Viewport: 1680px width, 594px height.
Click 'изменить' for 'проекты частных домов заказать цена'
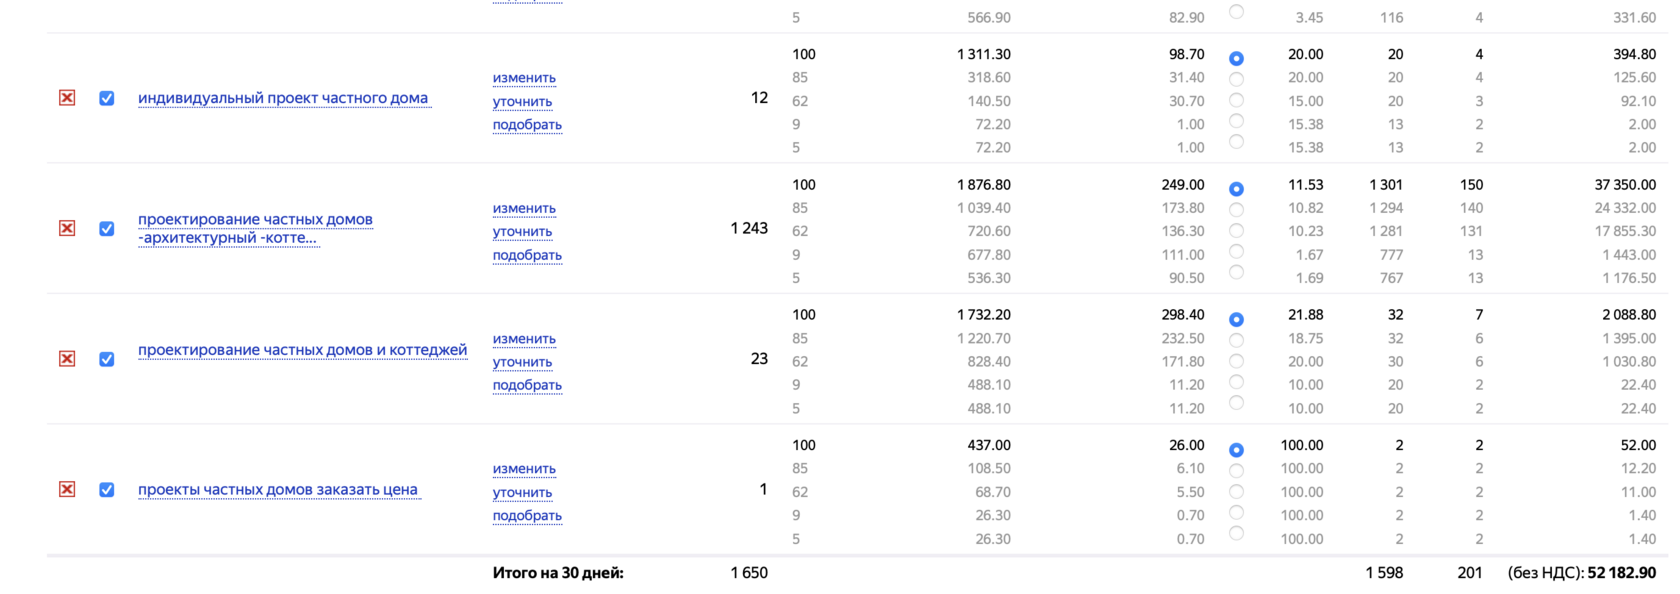click(524, 469)
